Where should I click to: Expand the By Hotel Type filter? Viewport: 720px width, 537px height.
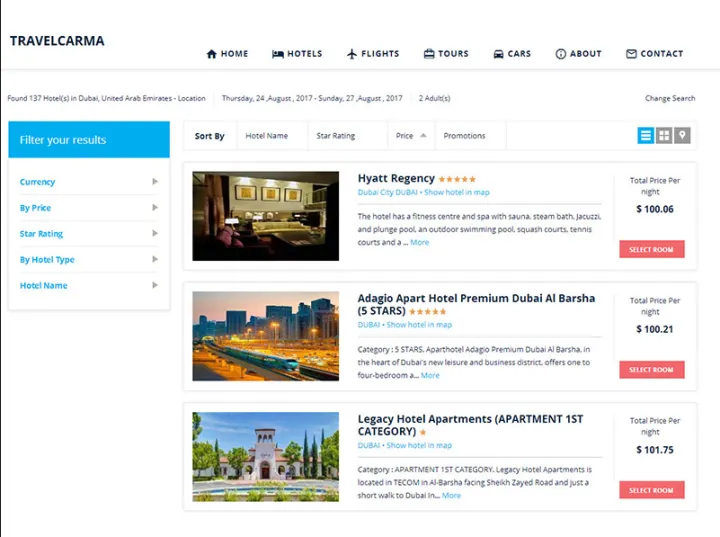pos(88,260)
